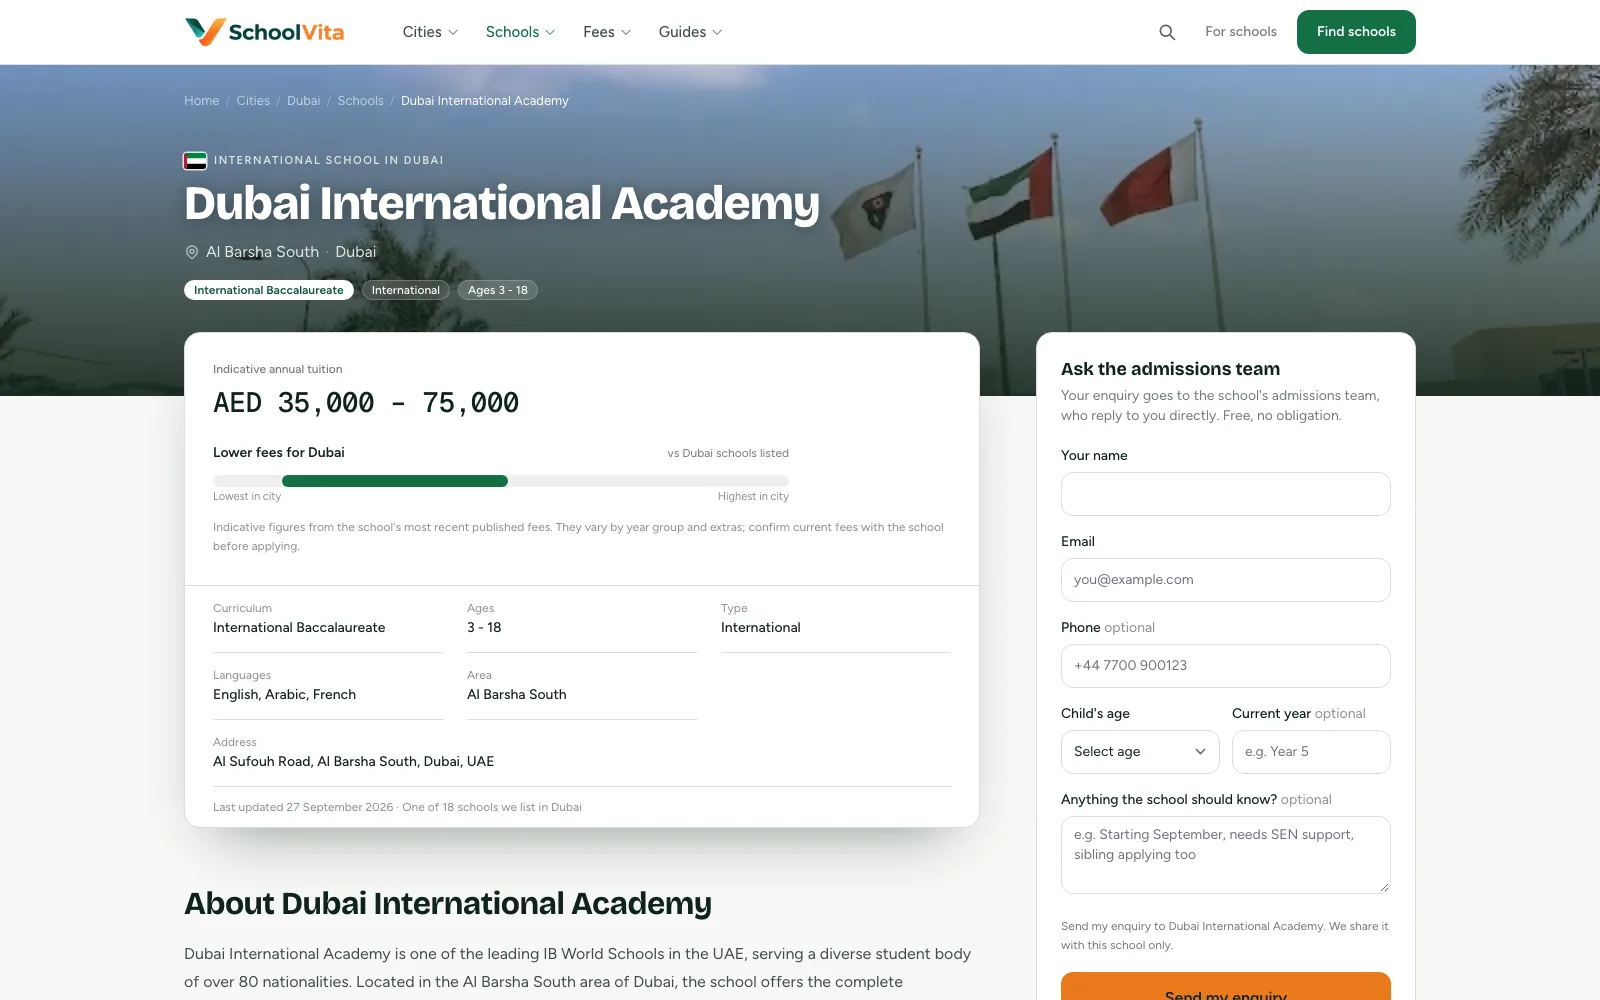Open the search magnifier icon
The width and height of the screenshot is (1600, 1000).
point(1167,32)
